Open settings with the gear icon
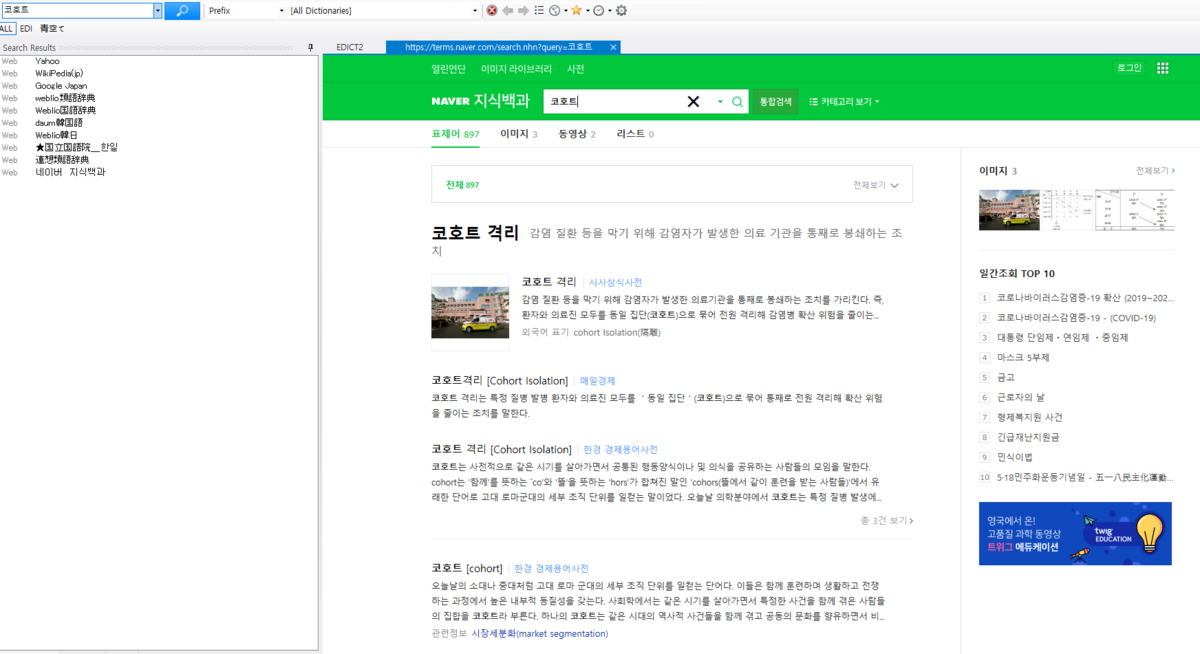 [x=621, y=10]
